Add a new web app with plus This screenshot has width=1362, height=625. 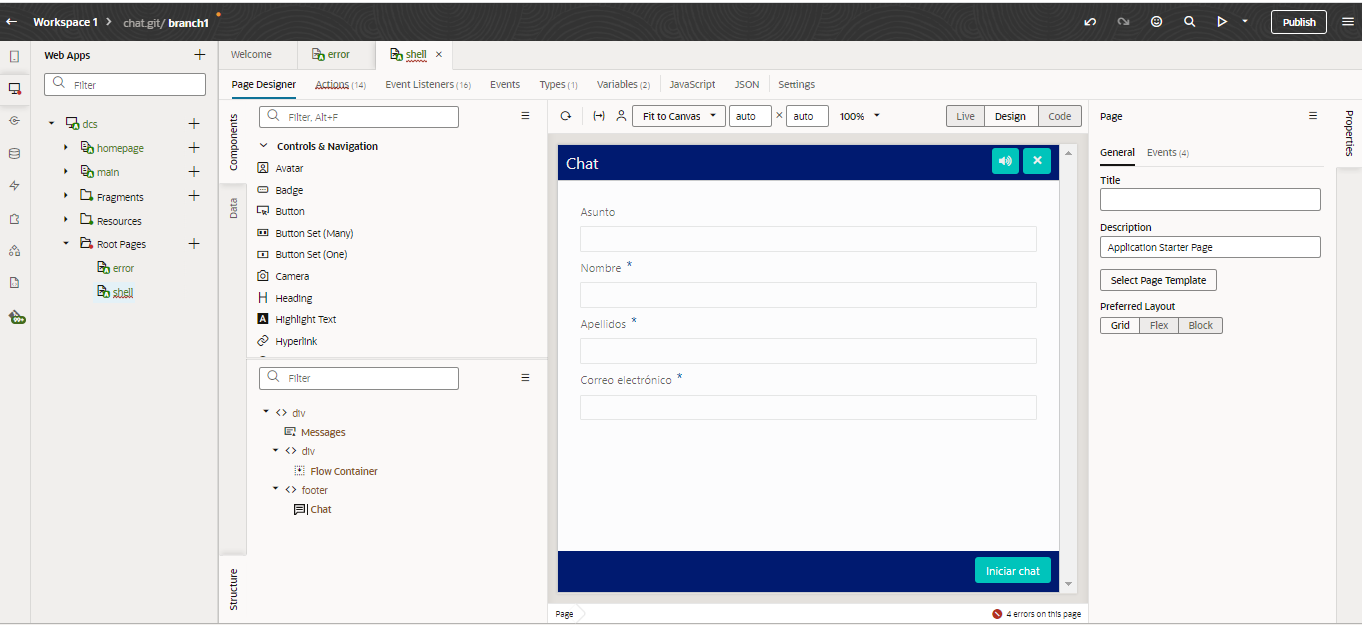coord(200,55)
